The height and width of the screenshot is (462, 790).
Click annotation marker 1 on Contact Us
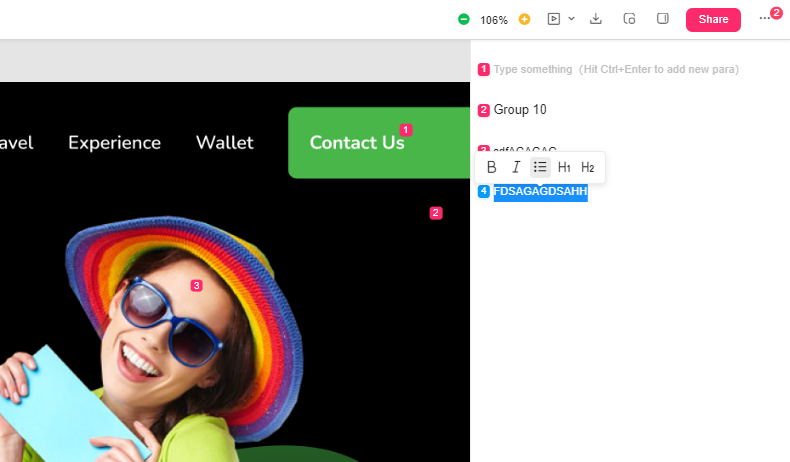pyautogui.click(x=406, y=130)
